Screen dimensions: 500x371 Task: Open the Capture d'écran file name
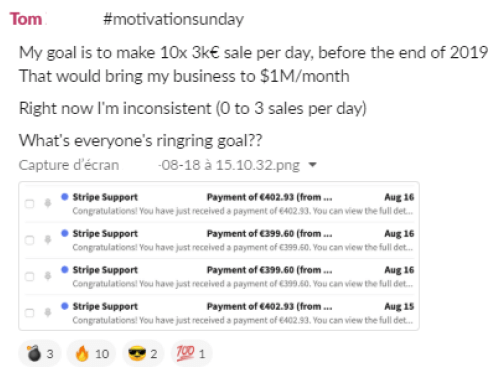coord(159,165)
